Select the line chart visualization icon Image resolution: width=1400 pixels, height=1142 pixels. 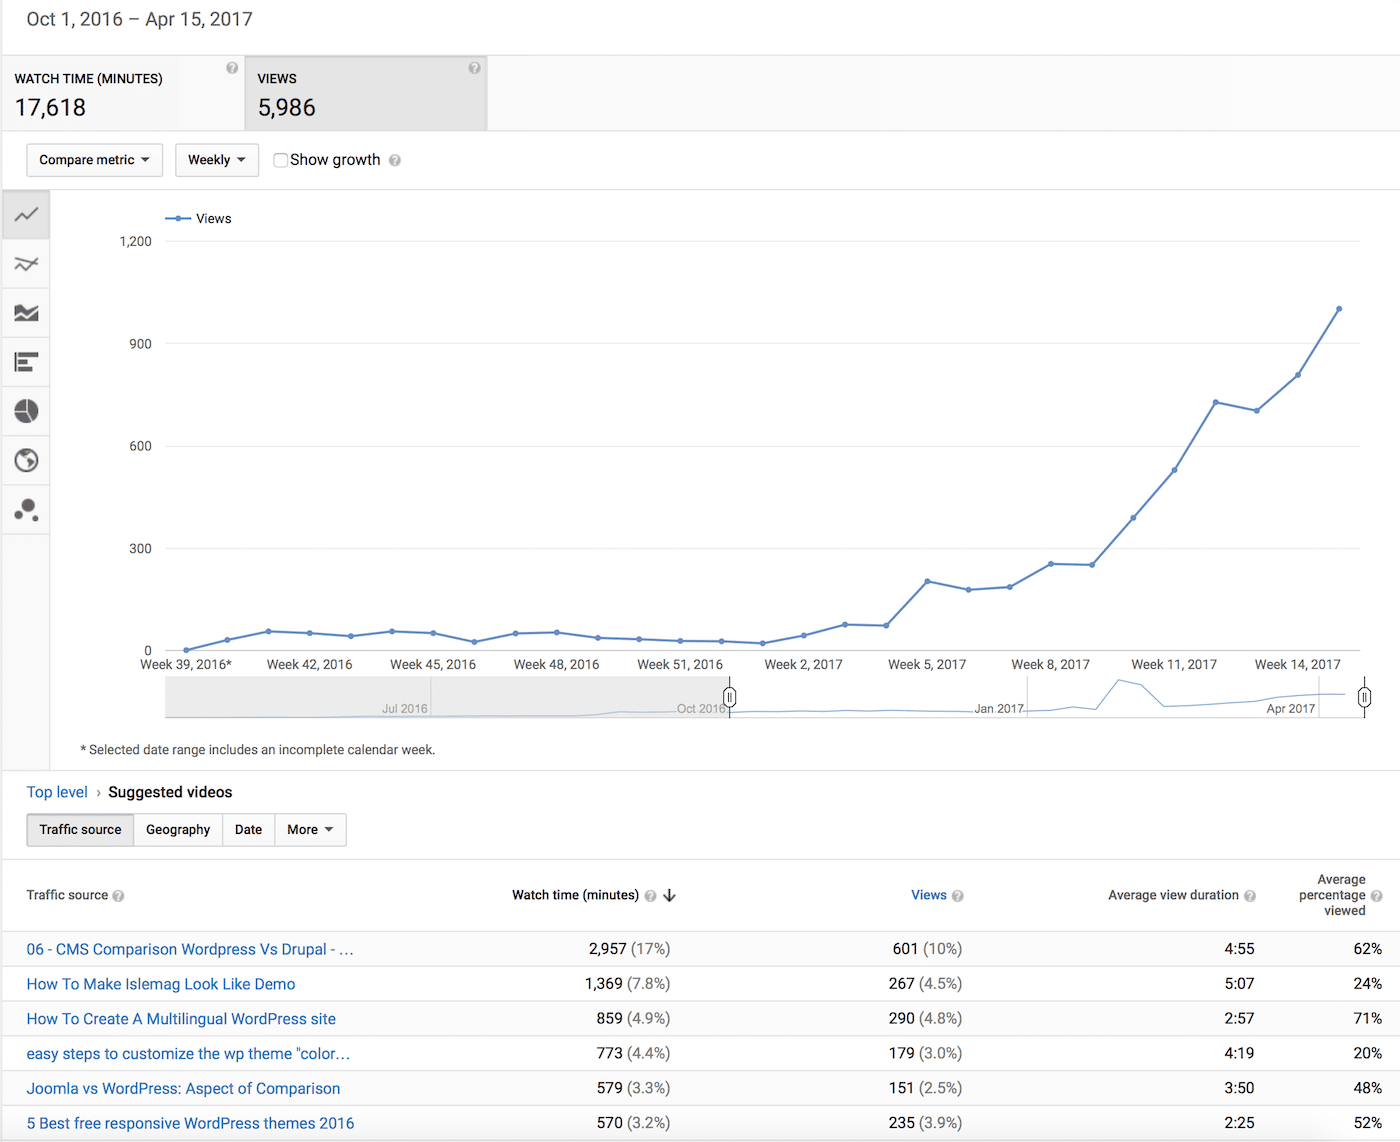(25, 214)
